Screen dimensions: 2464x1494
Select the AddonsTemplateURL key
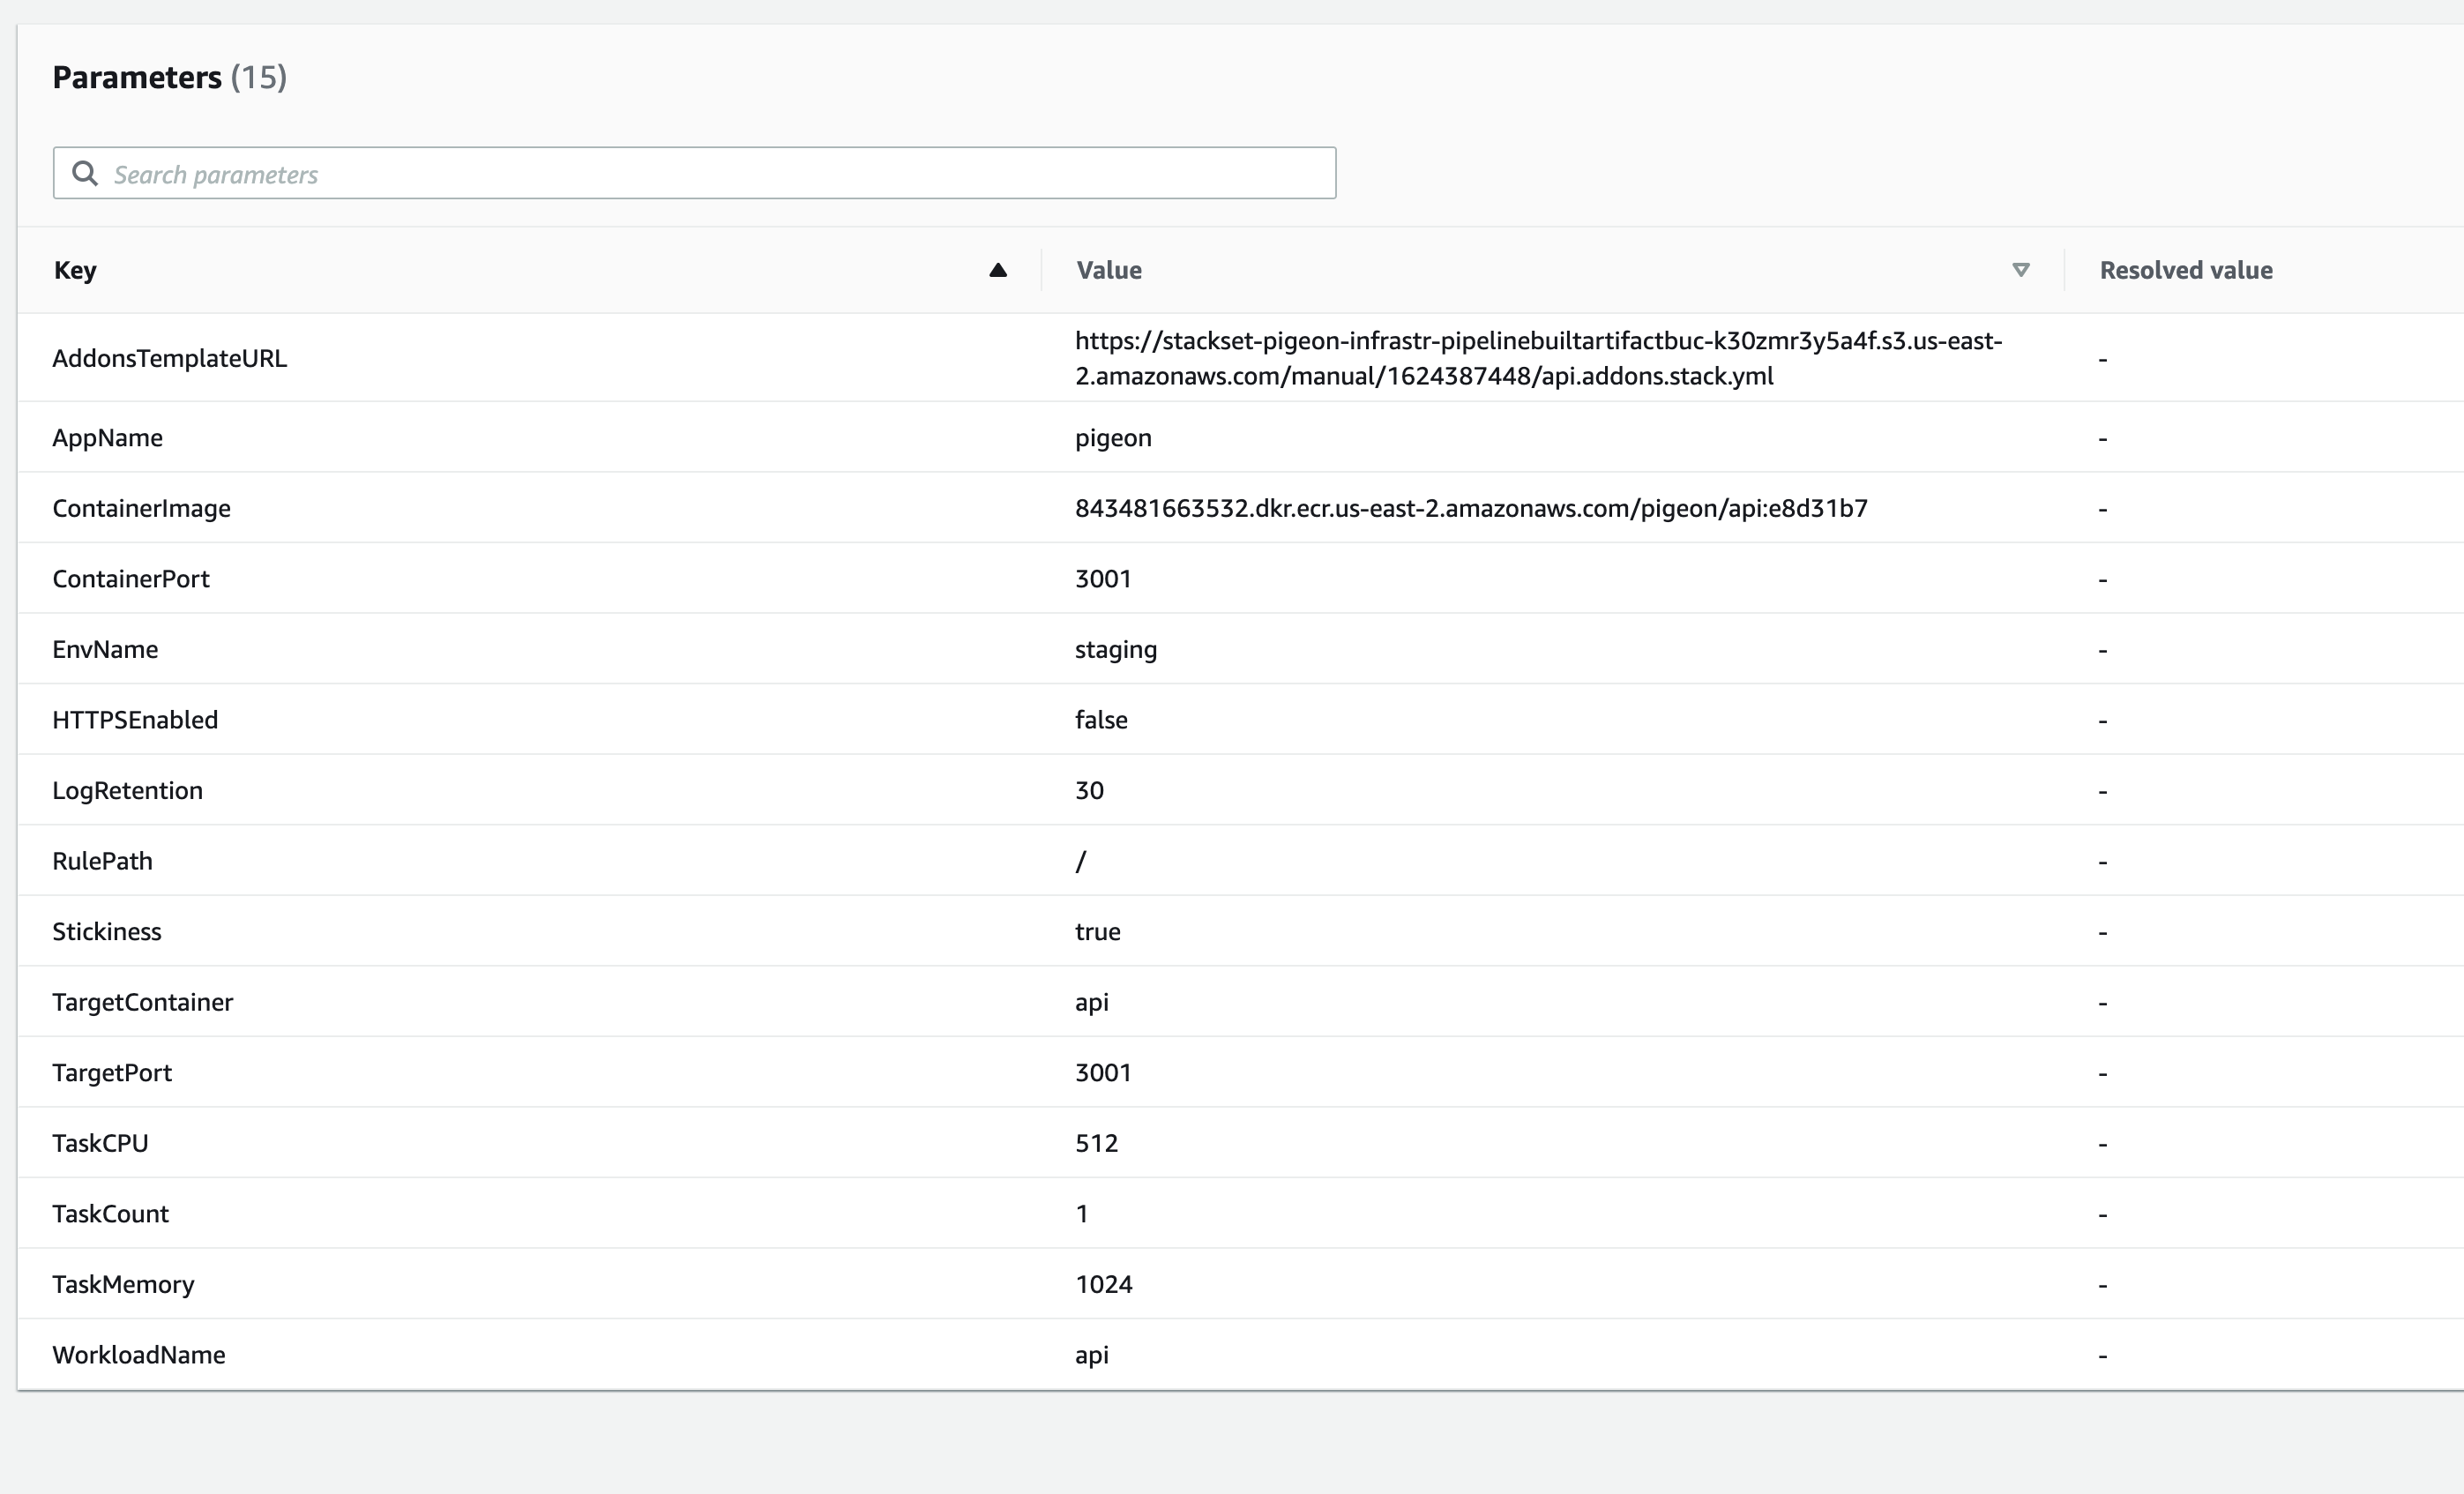170,358
